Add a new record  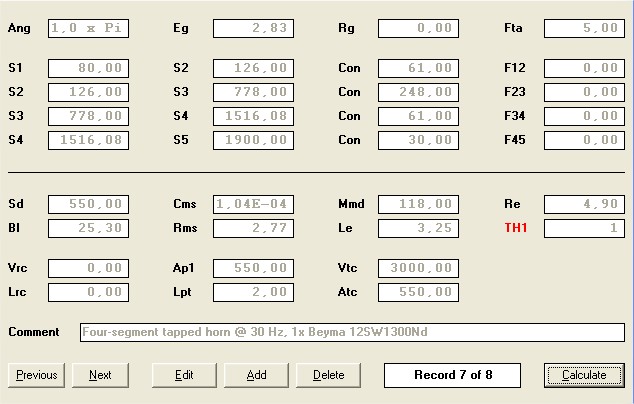coord(257,375)
